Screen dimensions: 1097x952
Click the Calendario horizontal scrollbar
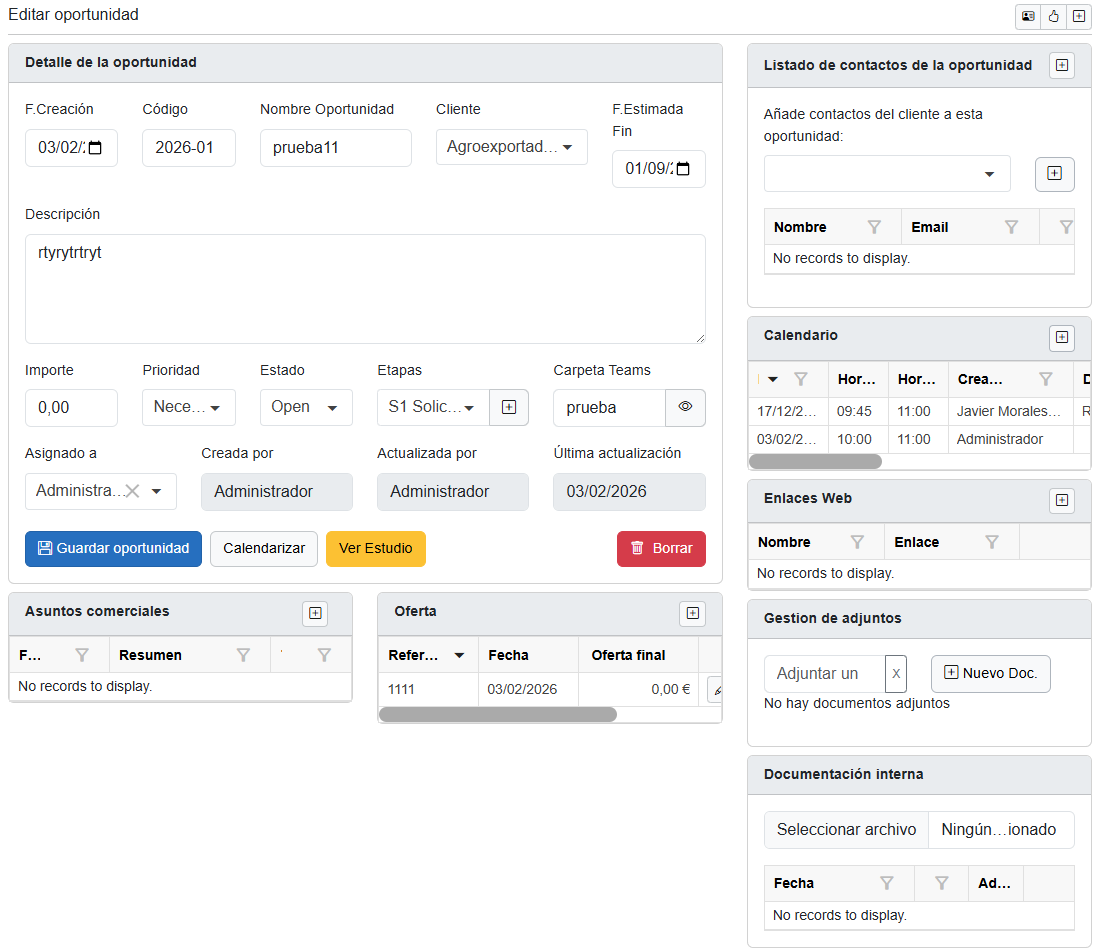pos(815,462)
